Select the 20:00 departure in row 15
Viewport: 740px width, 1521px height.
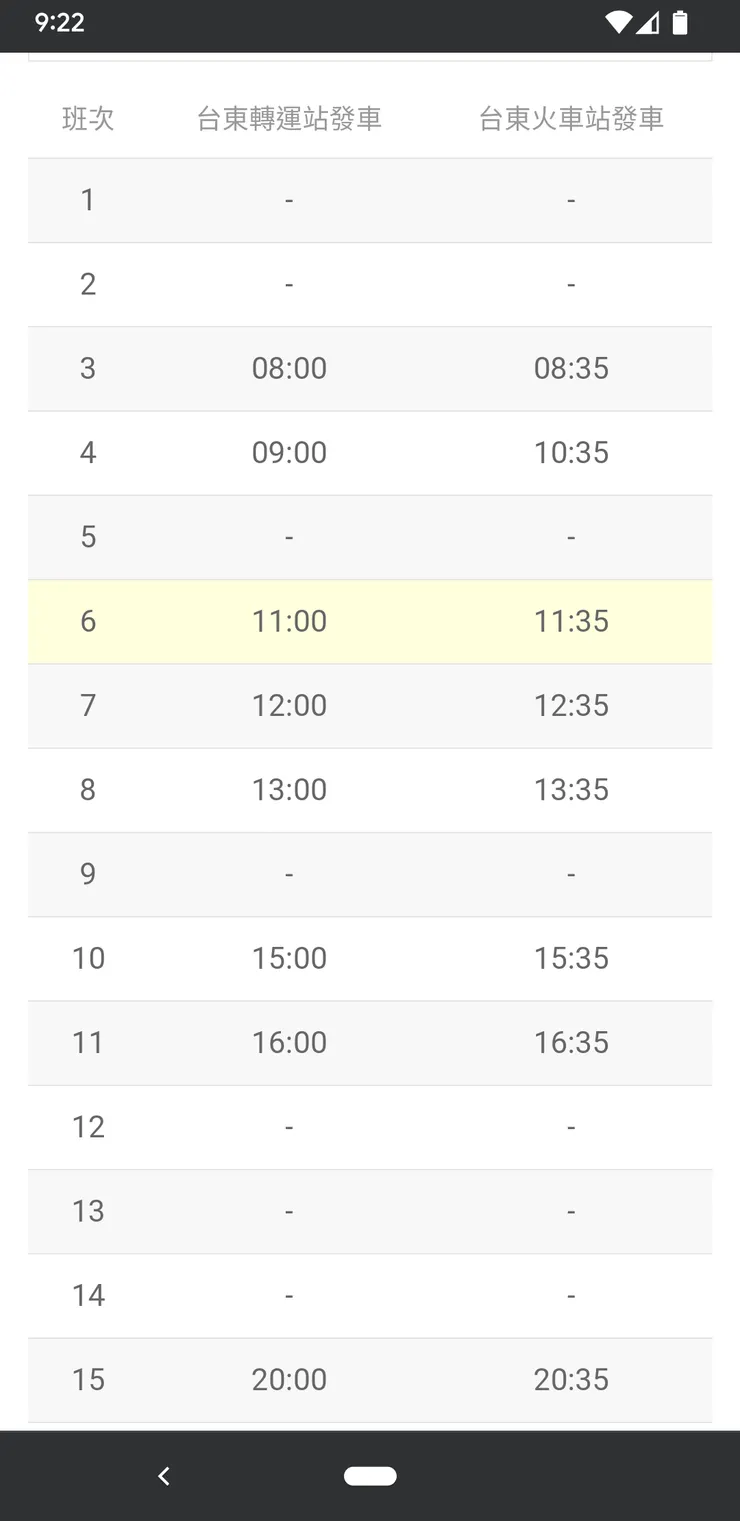289,1379
